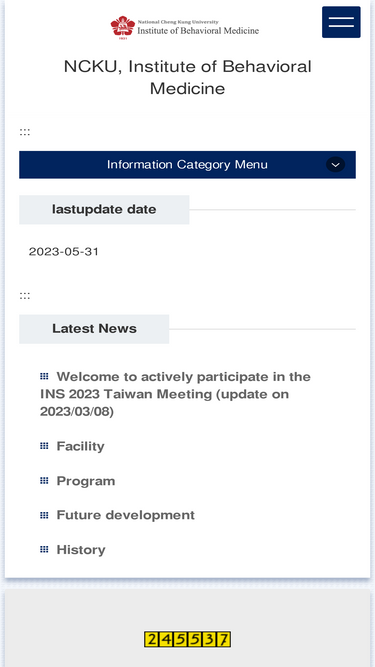
Task: Click the grid bullet beside Program
Action: (x=44, y=480)
